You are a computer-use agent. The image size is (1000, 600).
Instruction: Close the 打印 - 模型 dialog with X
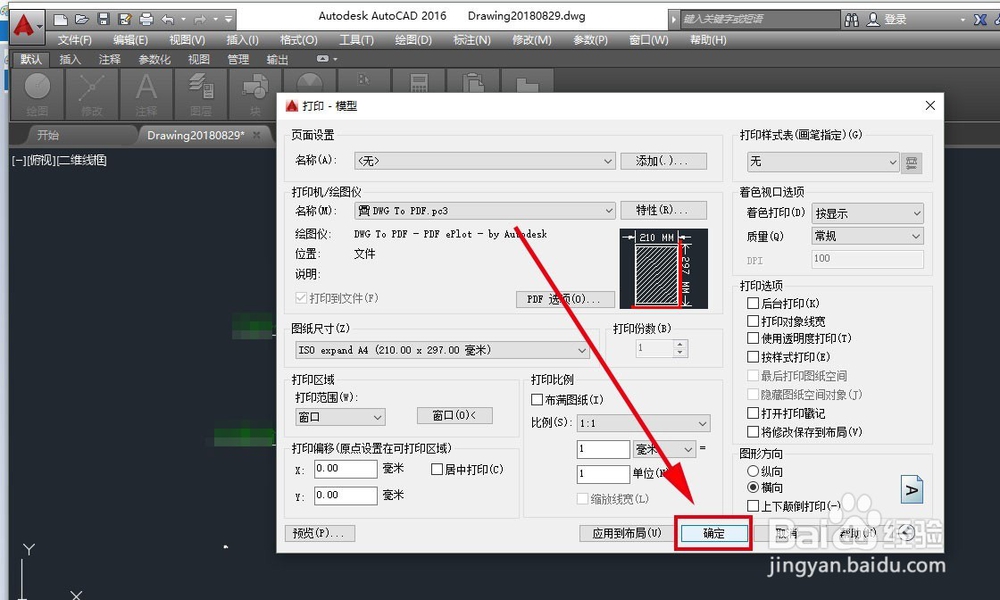pyautogui.click(x=930, y=105)
